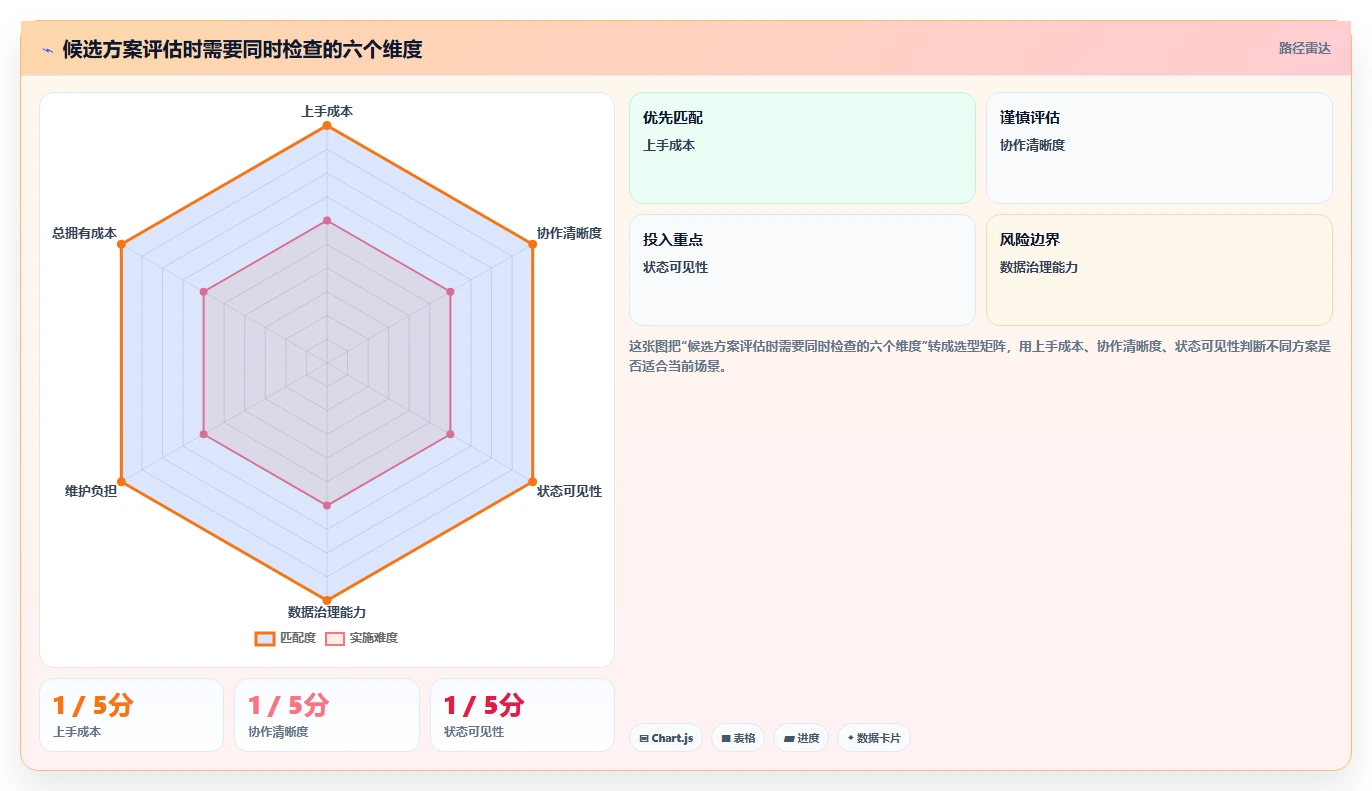Click the 路径雷达 label in the header

pyautogui.click(x=1304, y=48)
